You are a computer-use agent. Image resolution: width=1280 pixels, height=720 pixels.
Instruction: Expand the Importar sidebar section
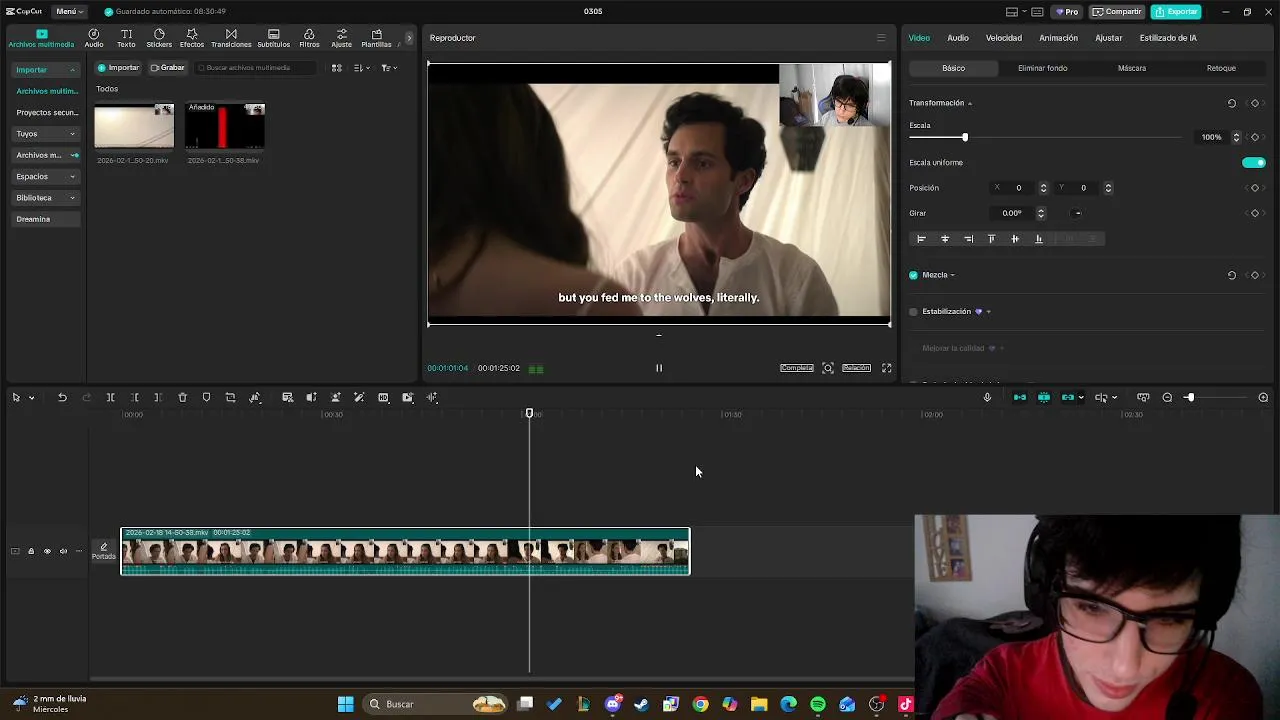click(46, 70)
